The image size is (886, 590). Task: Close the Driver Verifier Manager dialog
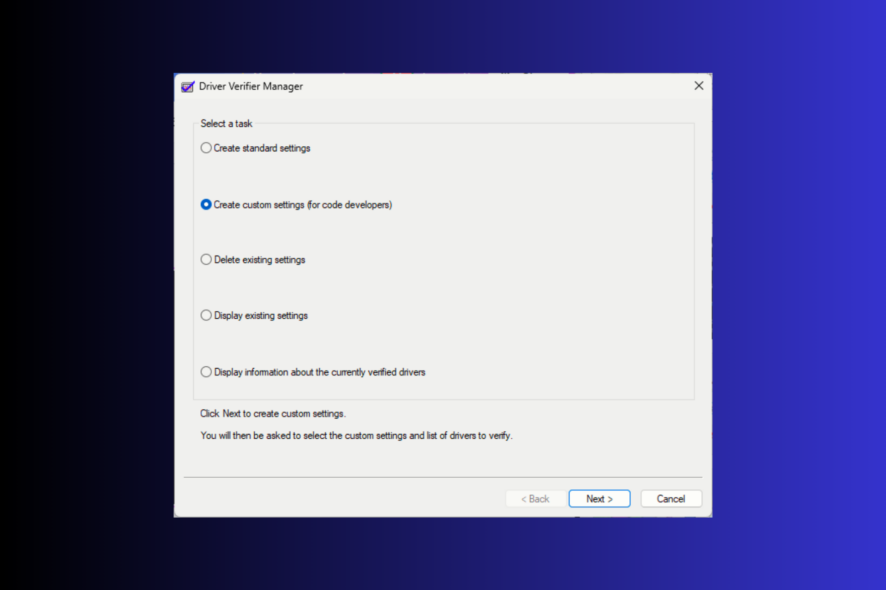pyautogui.click(x=699, y=86)
